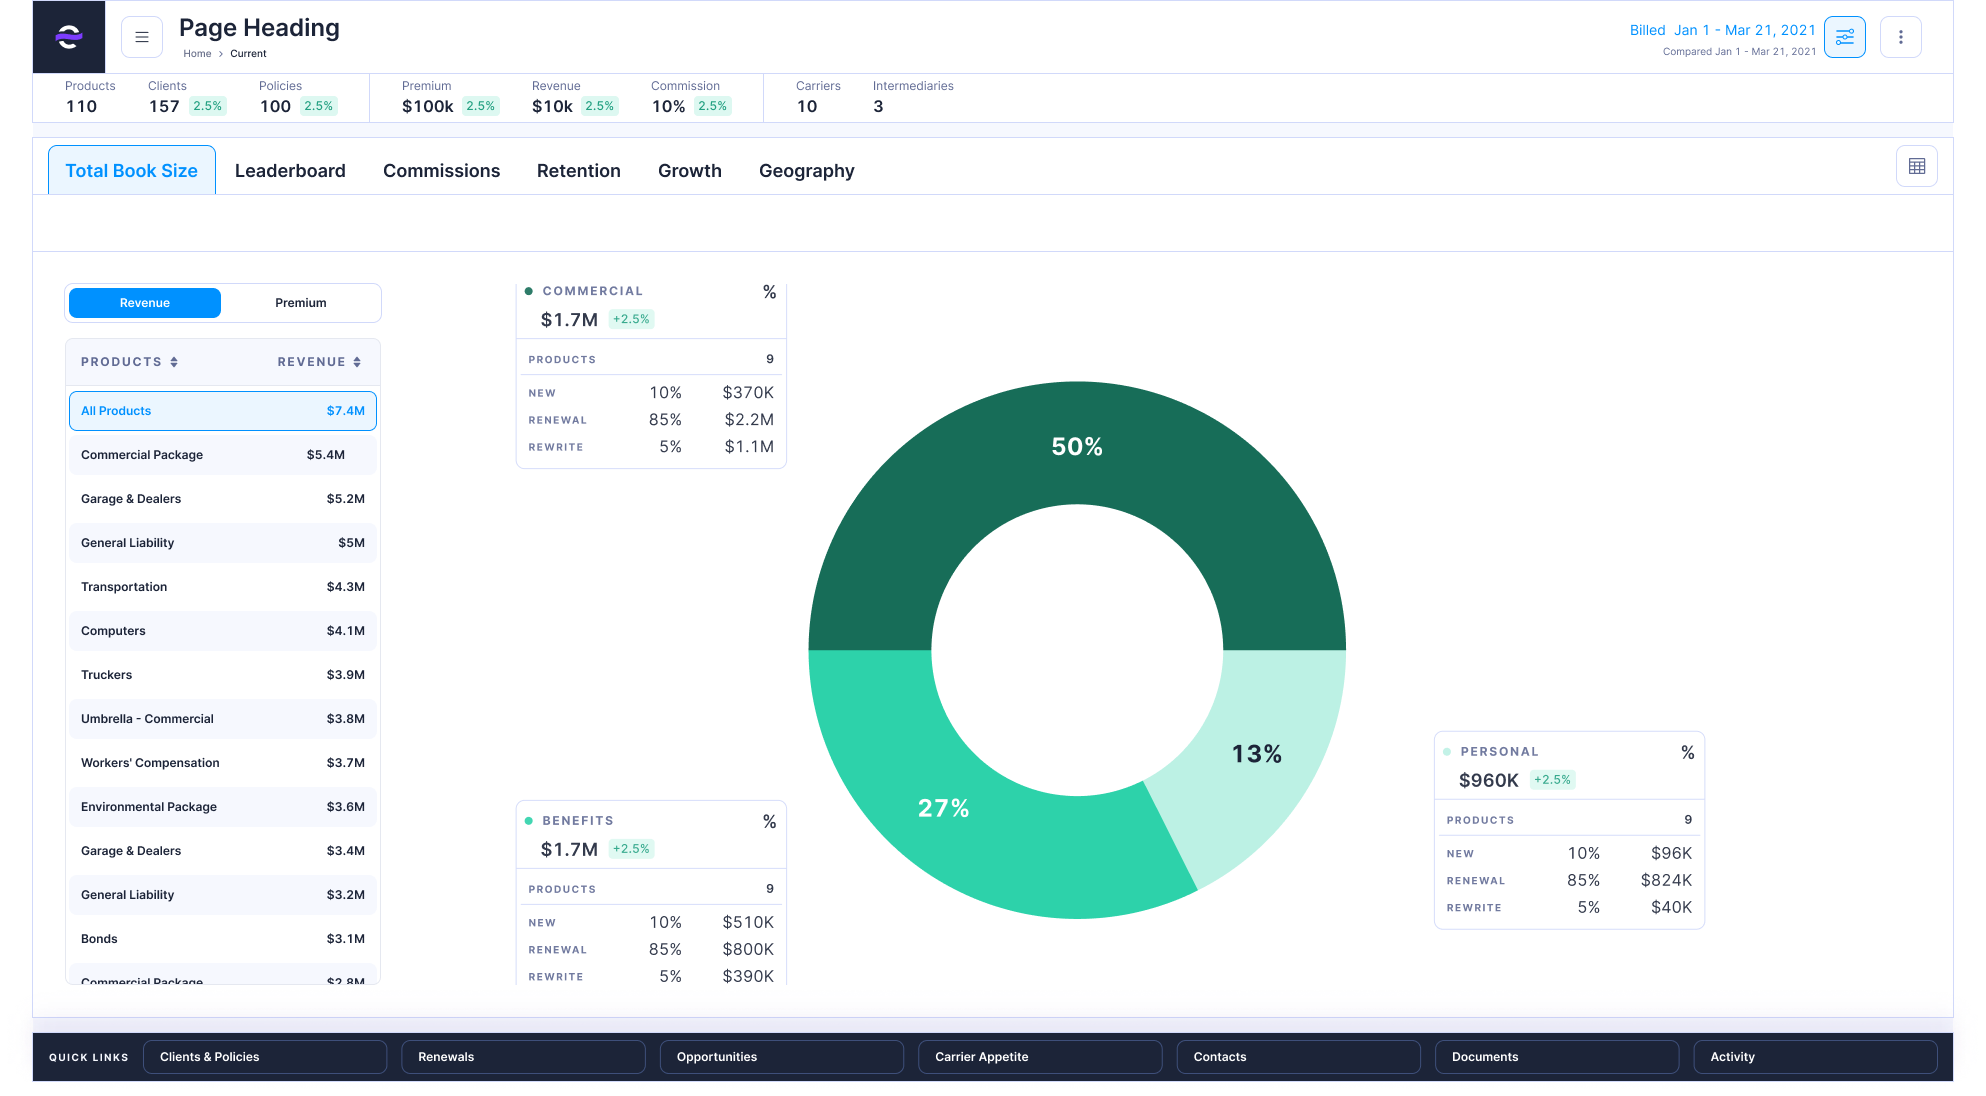1986x1096 pixels.
Task: Open the filter settings icon
Action: click(1844, 37)
